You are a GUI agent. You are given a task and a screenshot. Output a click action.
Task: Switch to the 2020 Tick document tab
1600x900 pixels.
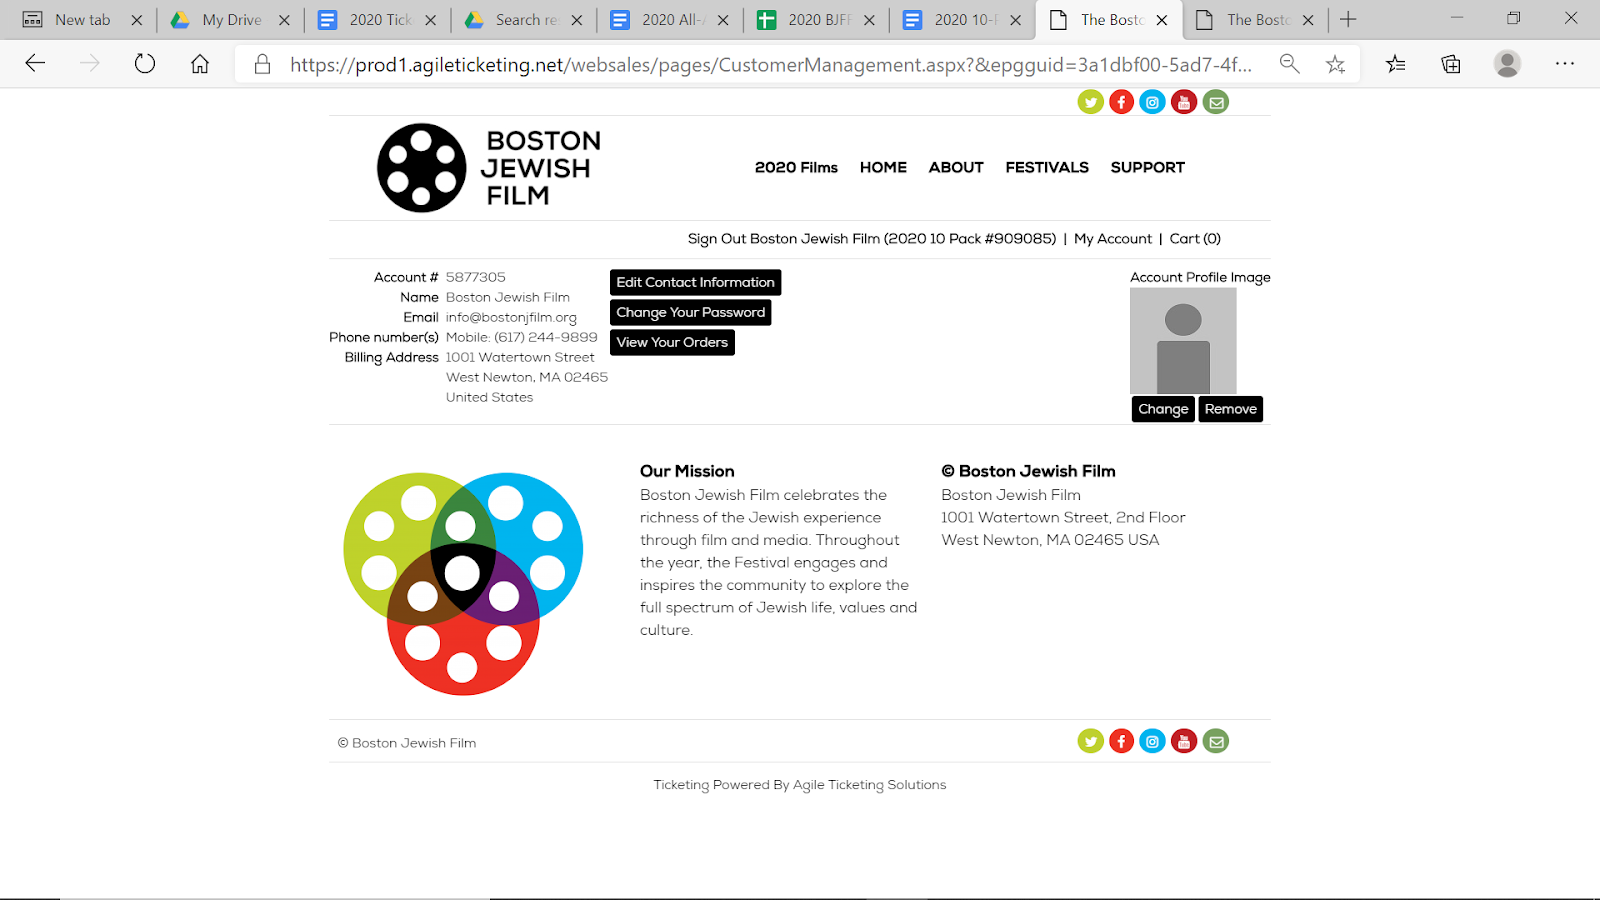(x=379, y=20)
